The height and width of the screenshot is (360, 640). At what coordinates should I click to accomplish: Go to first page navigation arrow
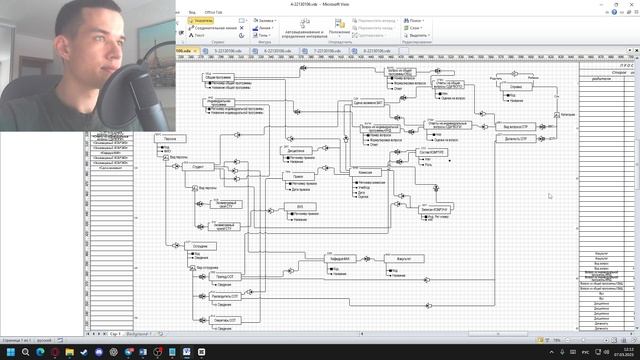88,334
